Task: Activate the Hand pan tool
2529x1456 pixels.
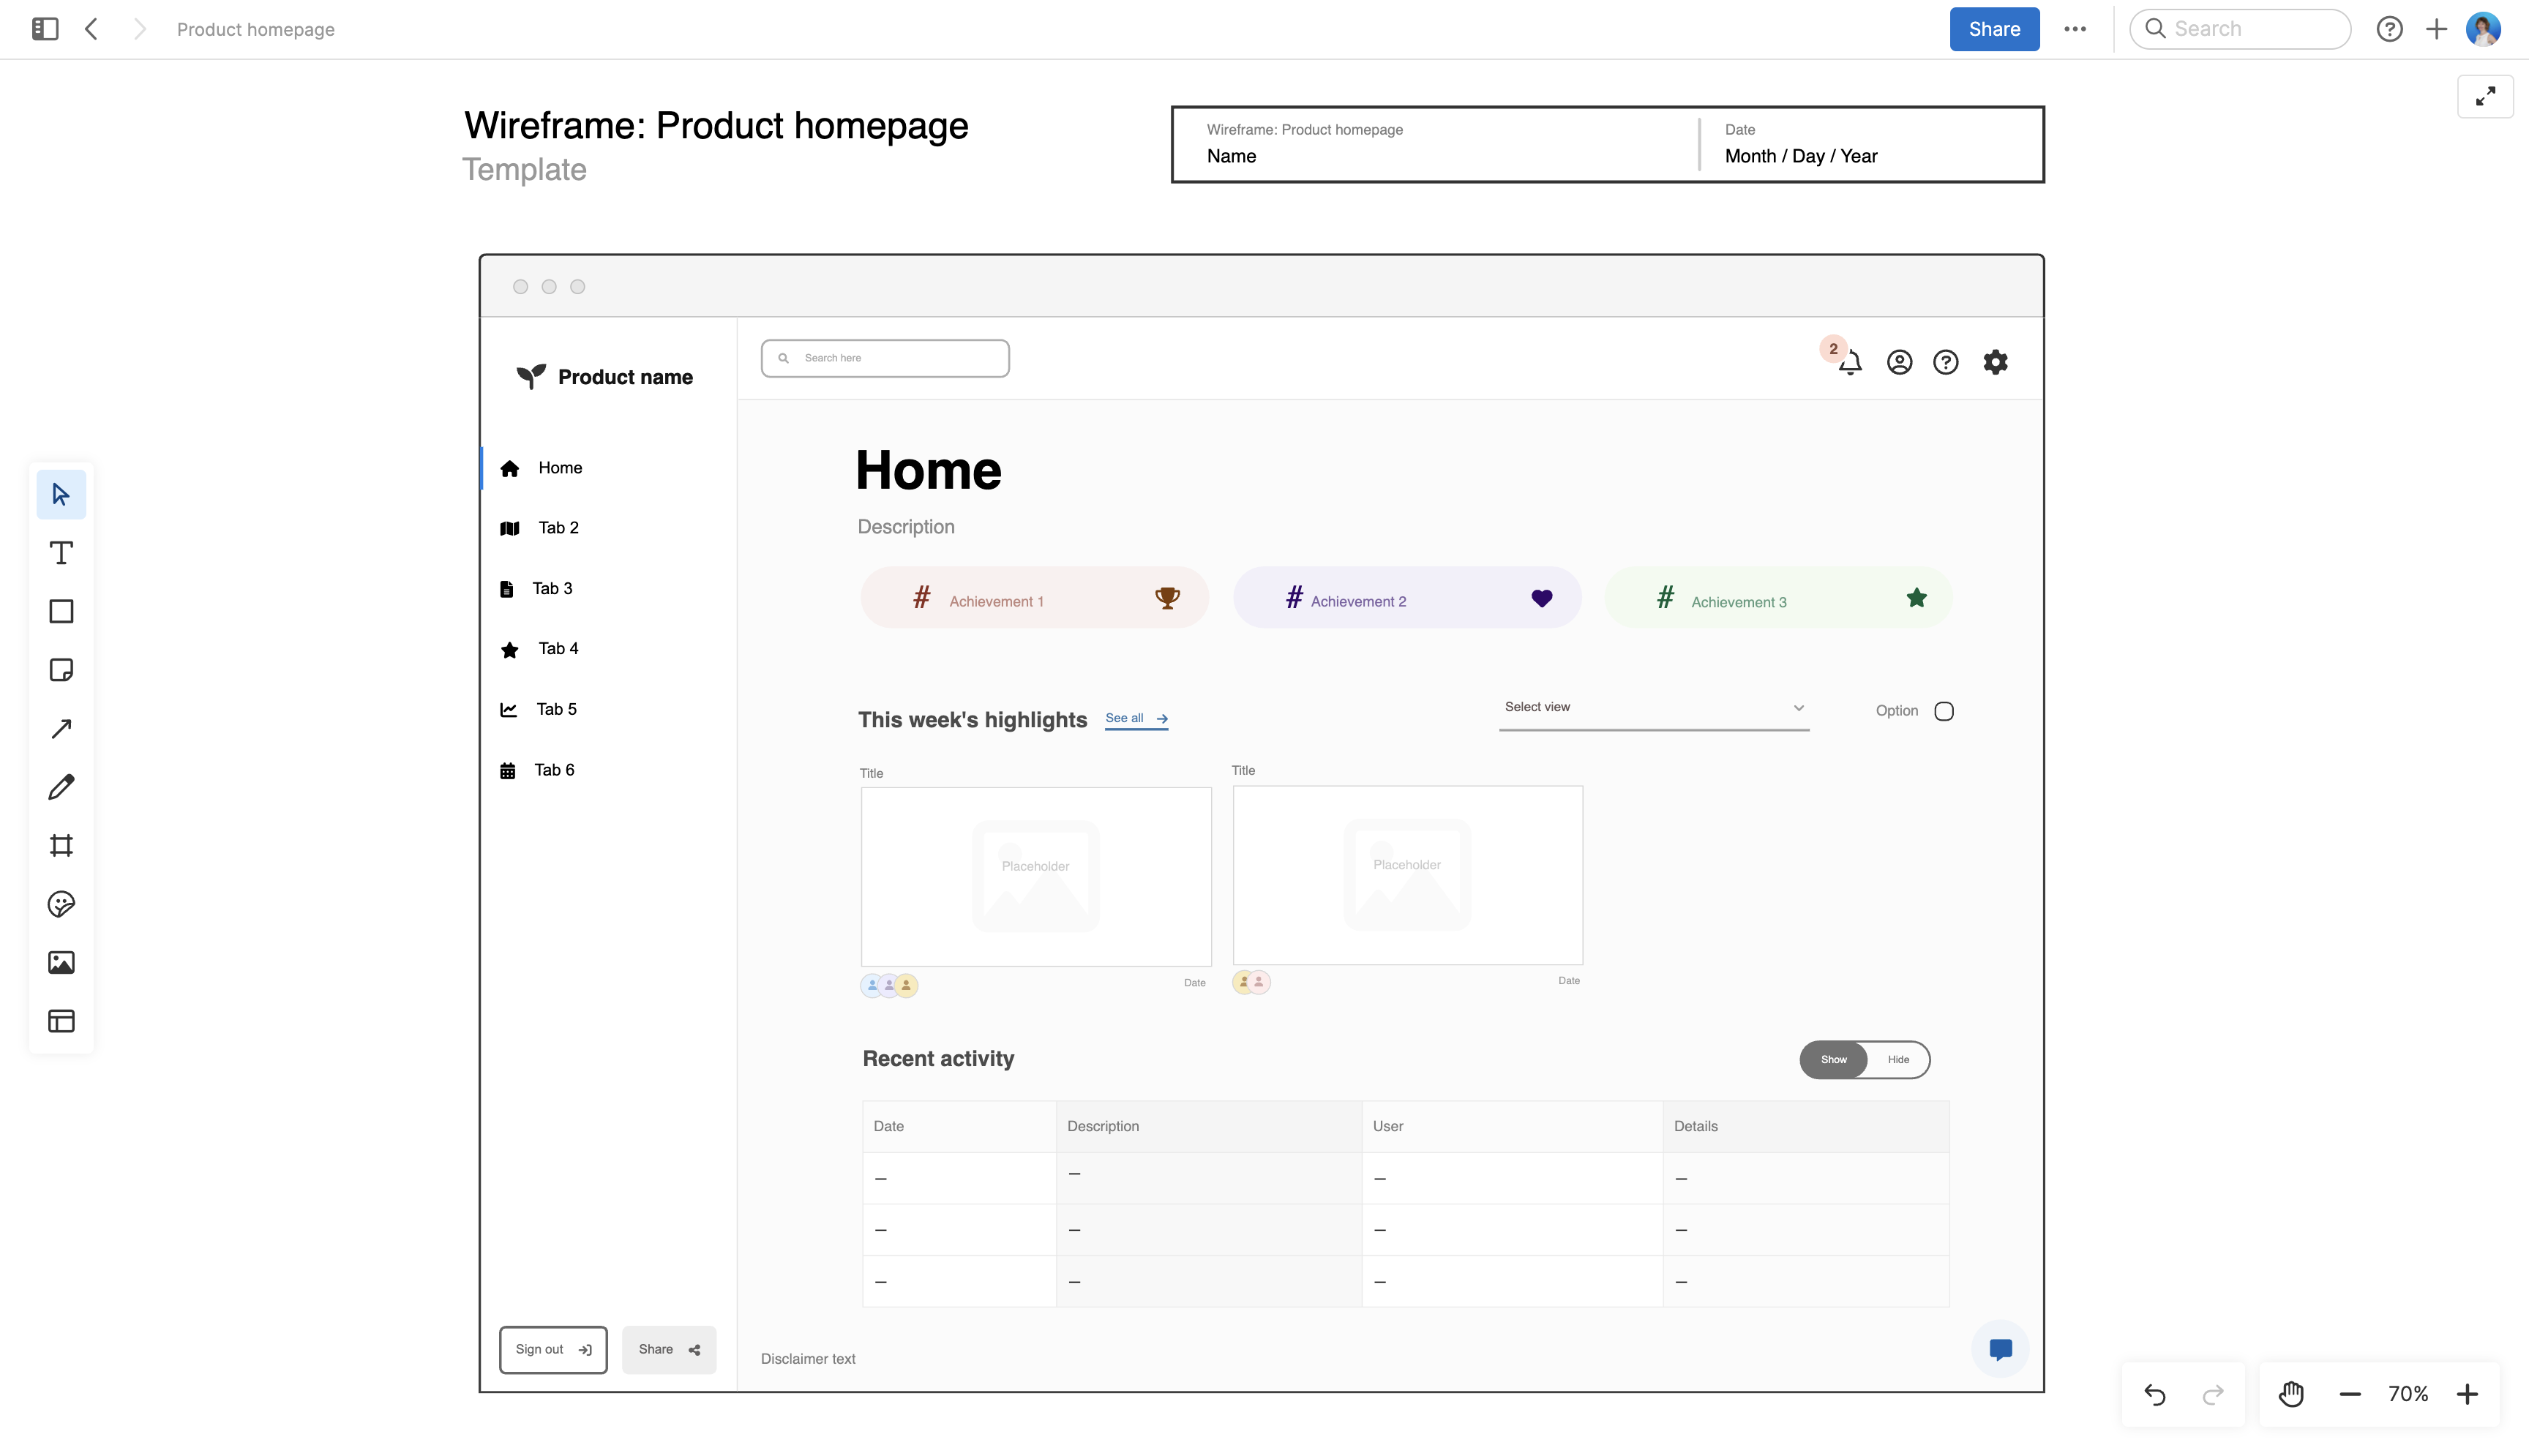Action: point(2290,1393)
